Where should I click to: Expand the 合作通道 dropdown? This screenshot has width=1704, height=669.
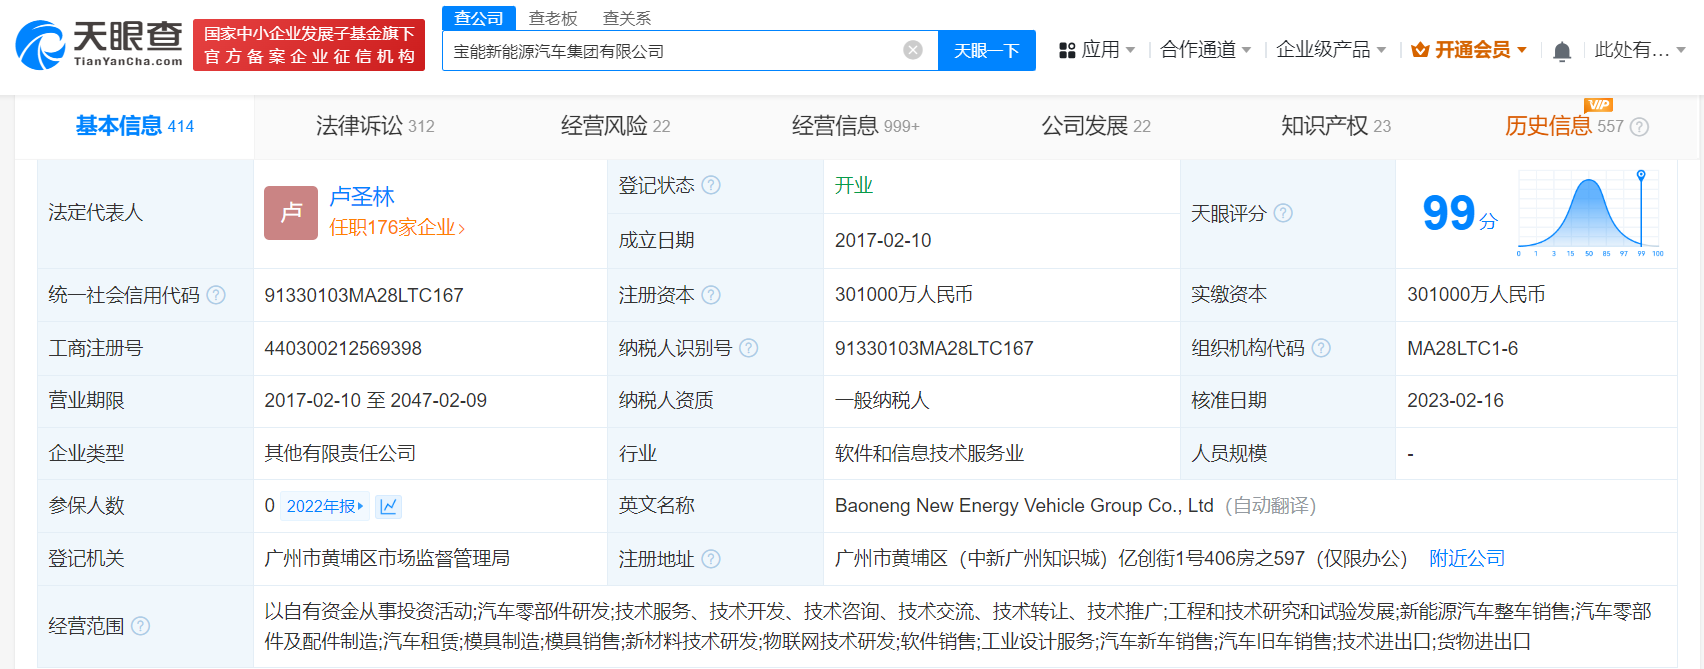(x=1205, y=50)
